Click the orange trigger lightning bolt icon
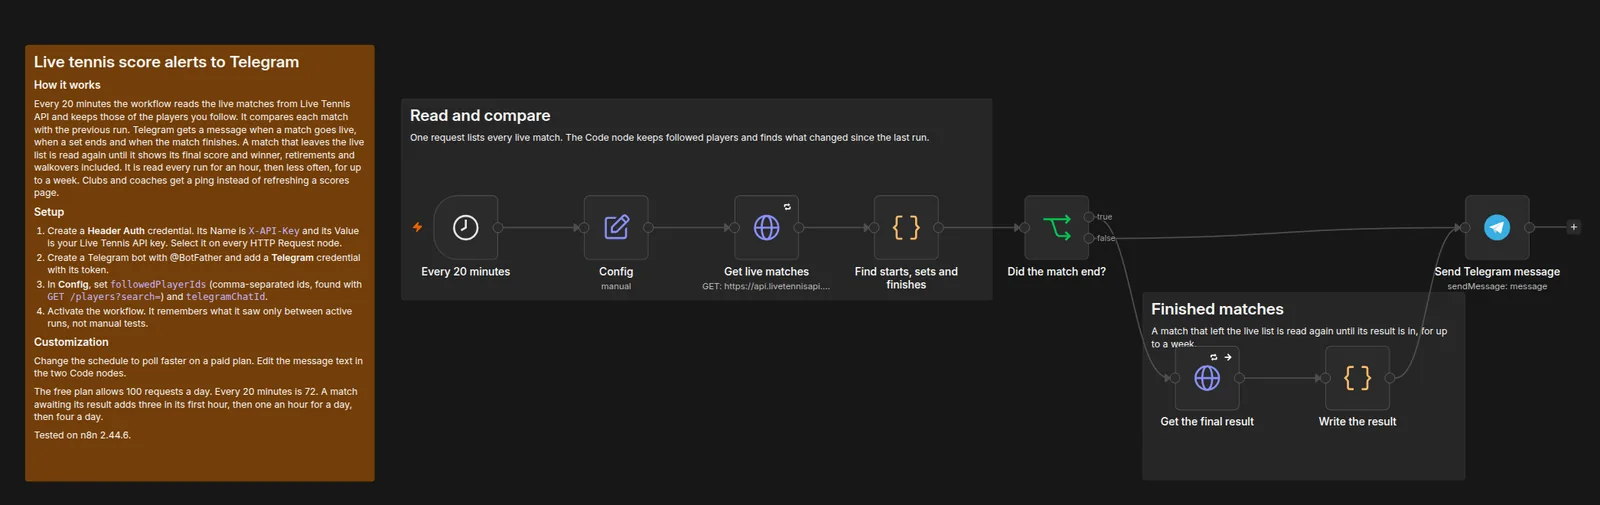1600x505 pixels. (418, 227)
